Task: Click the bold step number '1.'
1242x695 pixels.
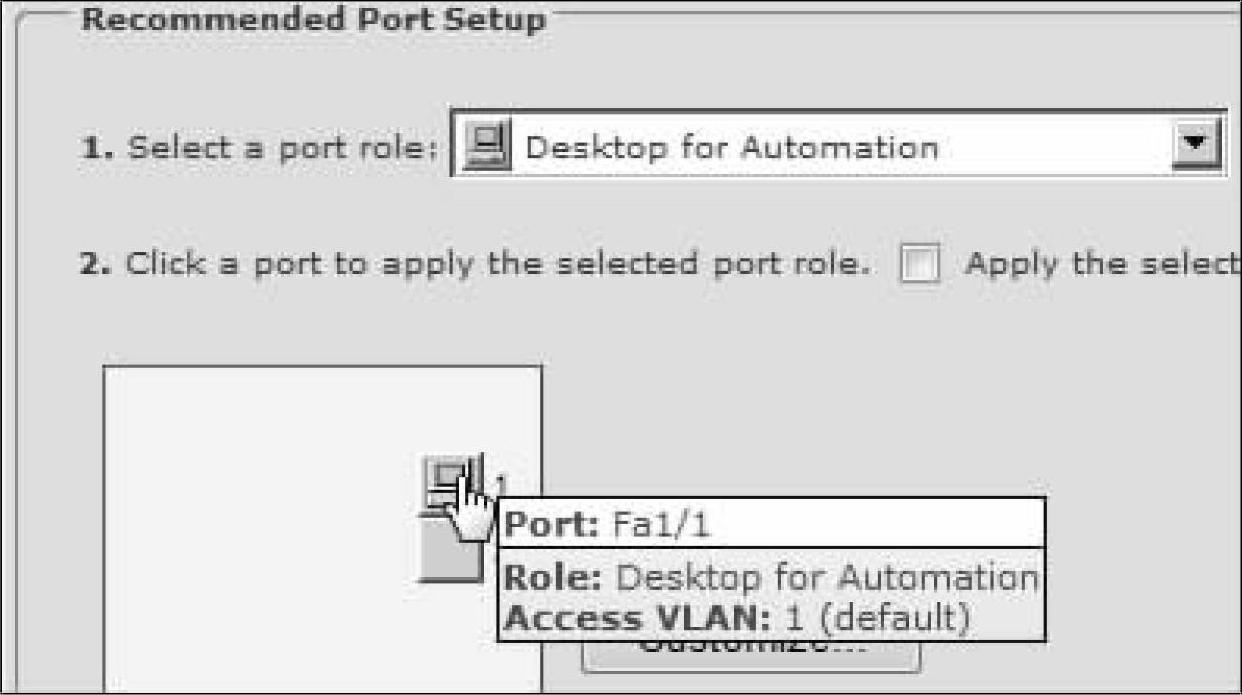Action: (x=98, y=149)
